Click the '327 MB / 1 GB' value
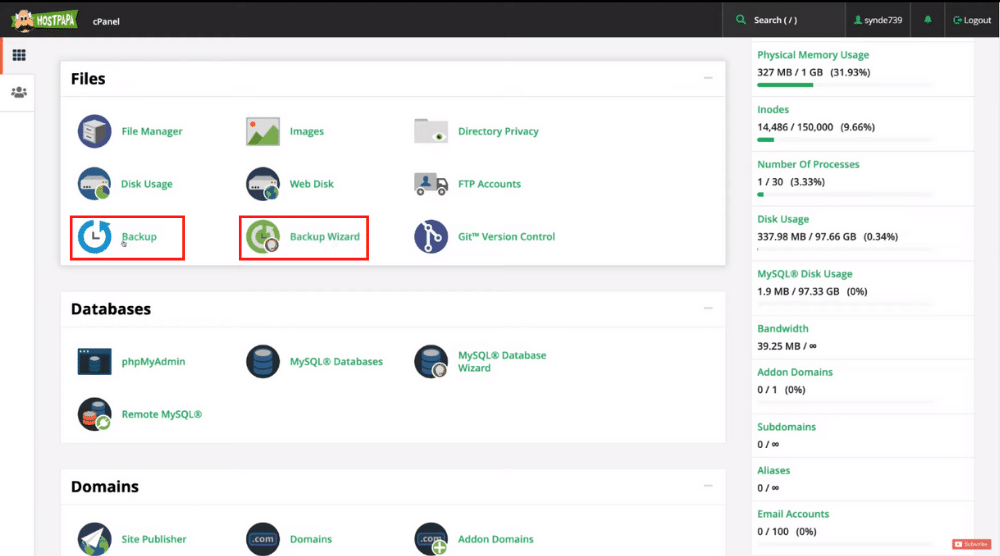Image resolution: width=1000 pixels, height=556 pixels. pyautogui.click(x=790, y=73)
